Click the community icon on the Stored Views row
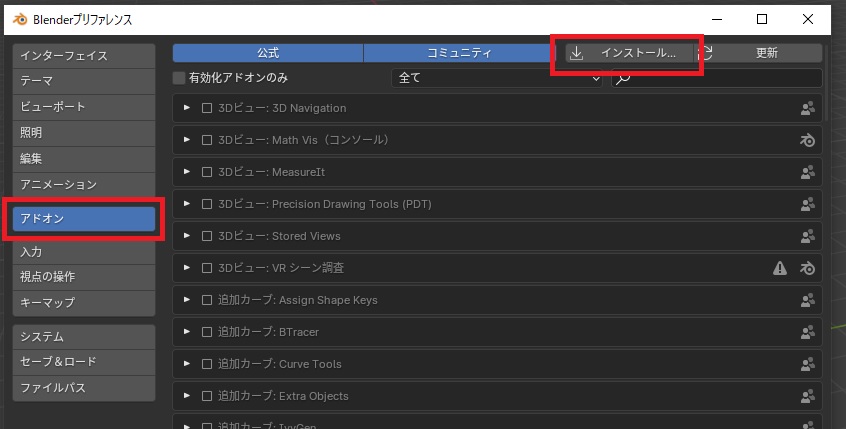 (807, 236)
